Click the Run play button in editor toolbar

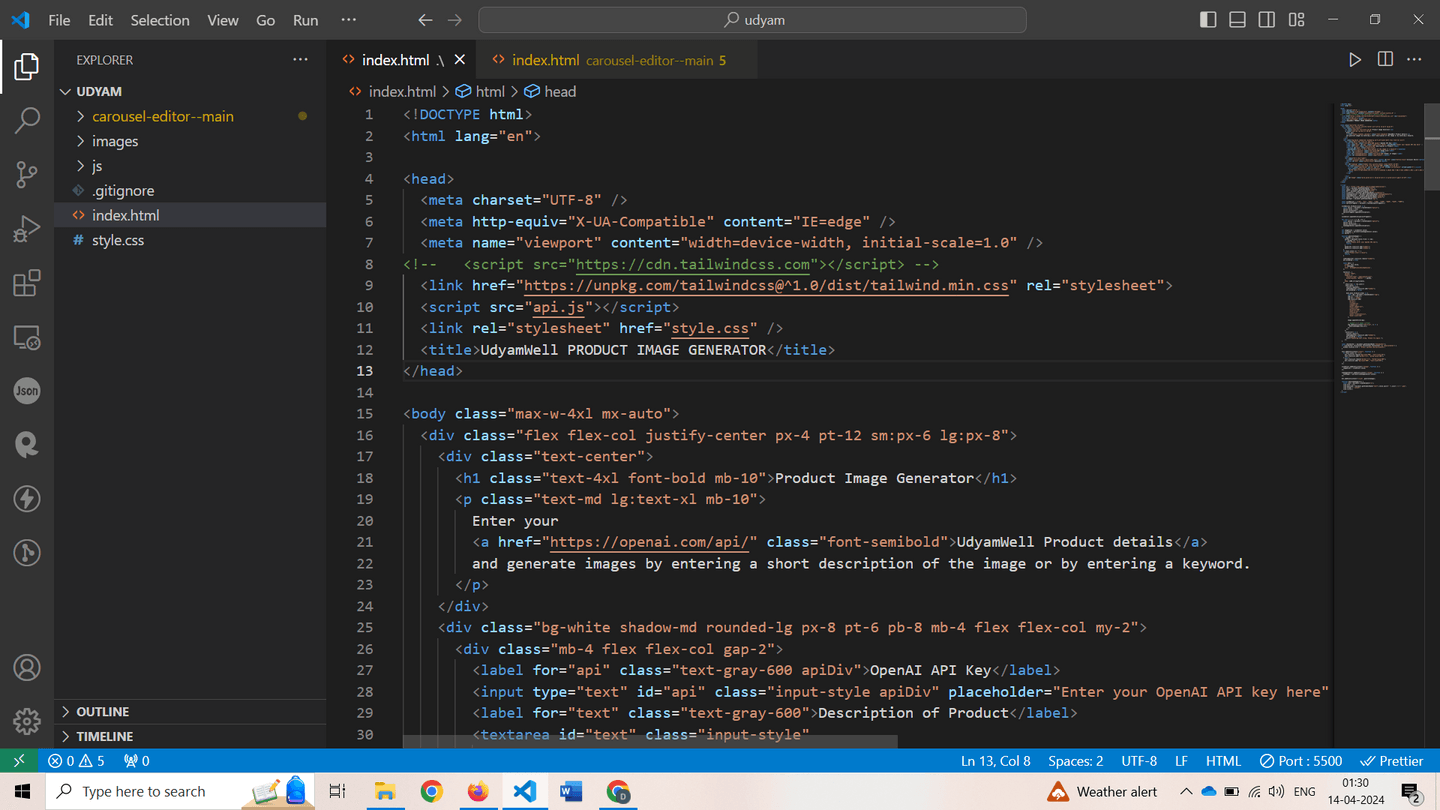tap(1355, 60)
